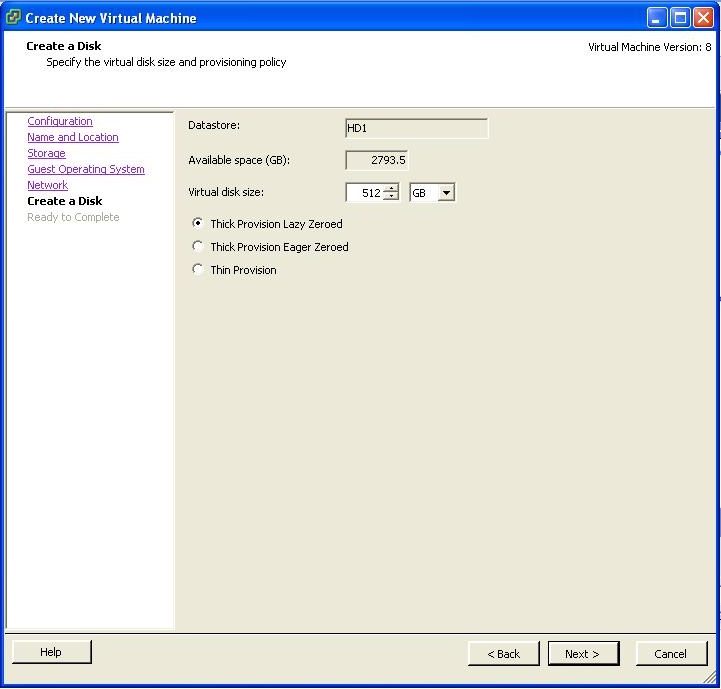
Task: Go to the Configuration wizard step
Action: click(x=60, y=121)
